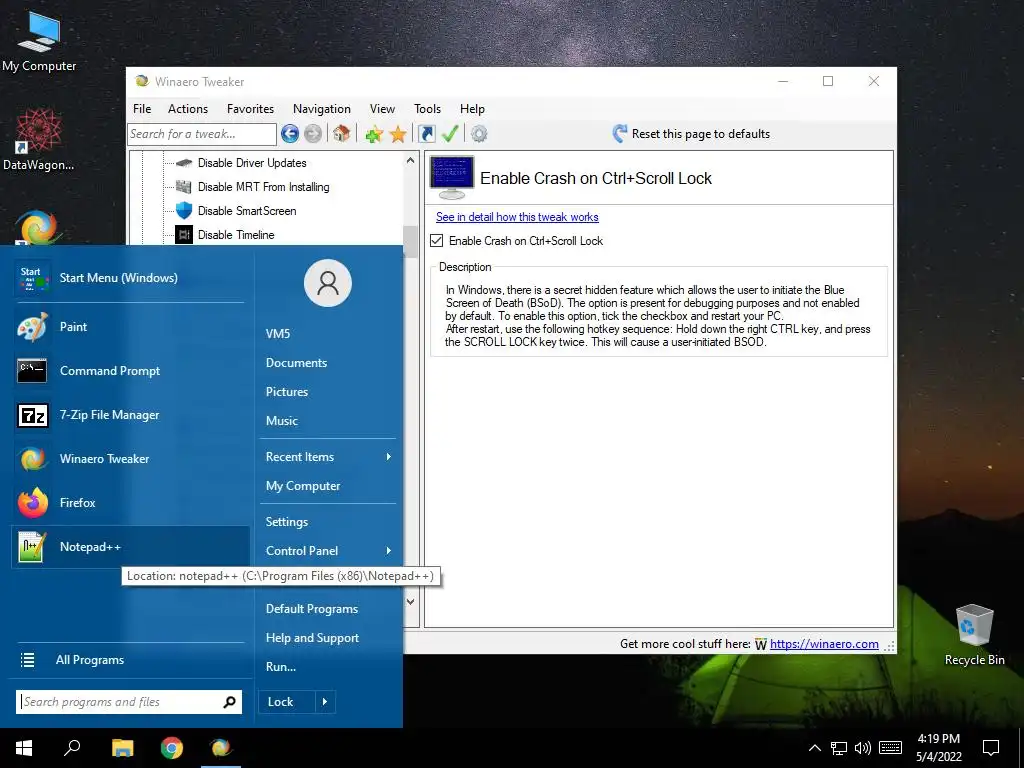Viewport: 1024px width, 768px height.
Task: Open the Run... dialog
Action: [328, 667]
